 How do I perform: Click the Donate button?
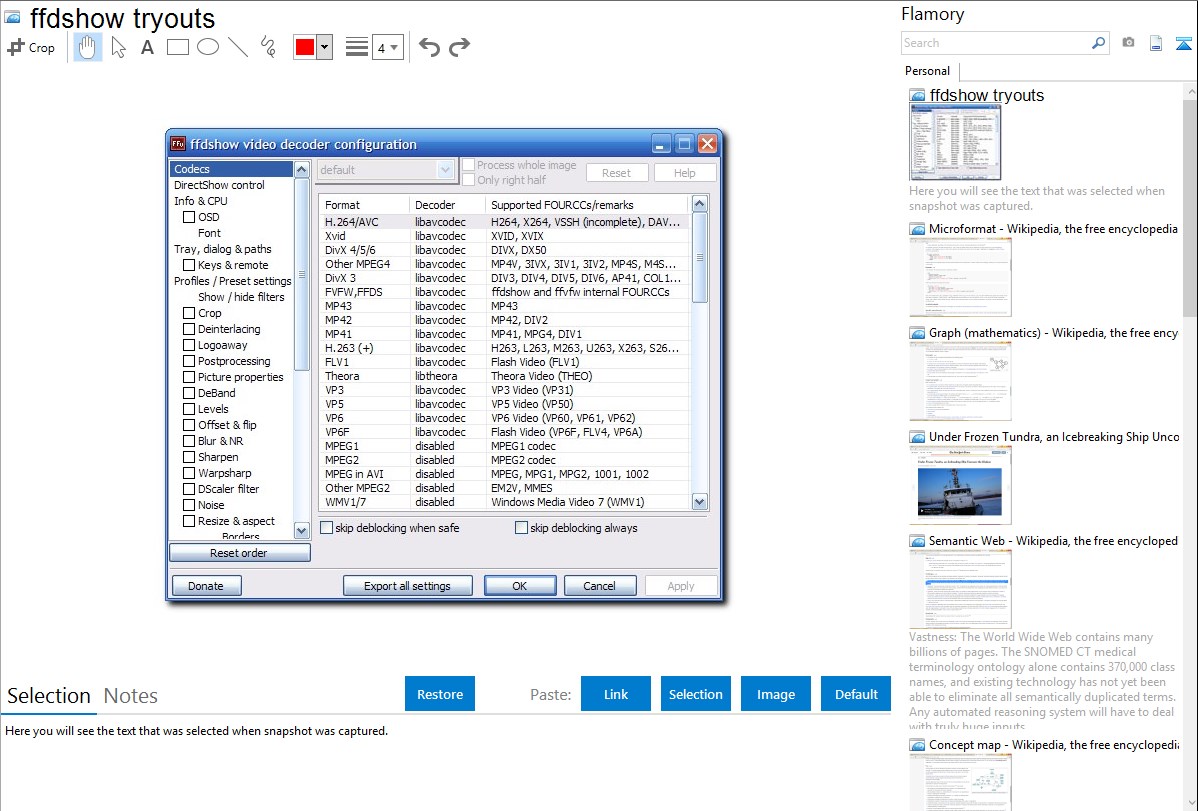pyautogui.click(x=206, y=586)
